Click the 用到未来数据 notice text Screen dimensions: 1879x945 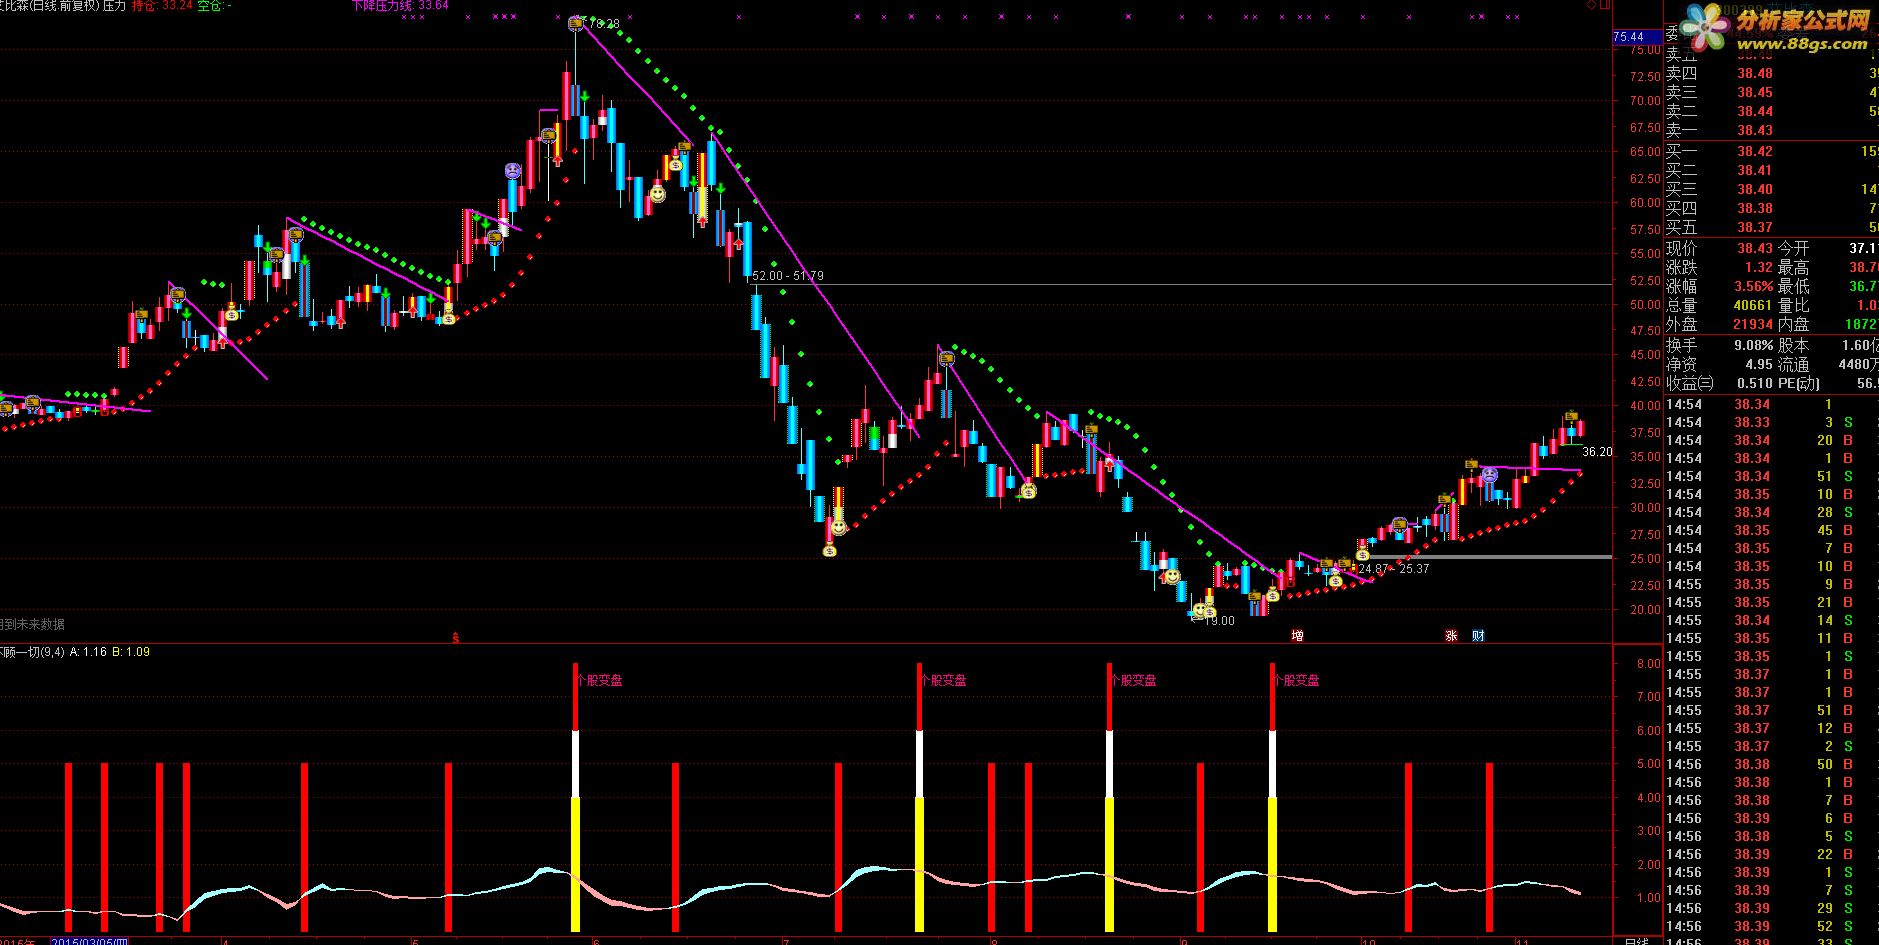[32, 624]
